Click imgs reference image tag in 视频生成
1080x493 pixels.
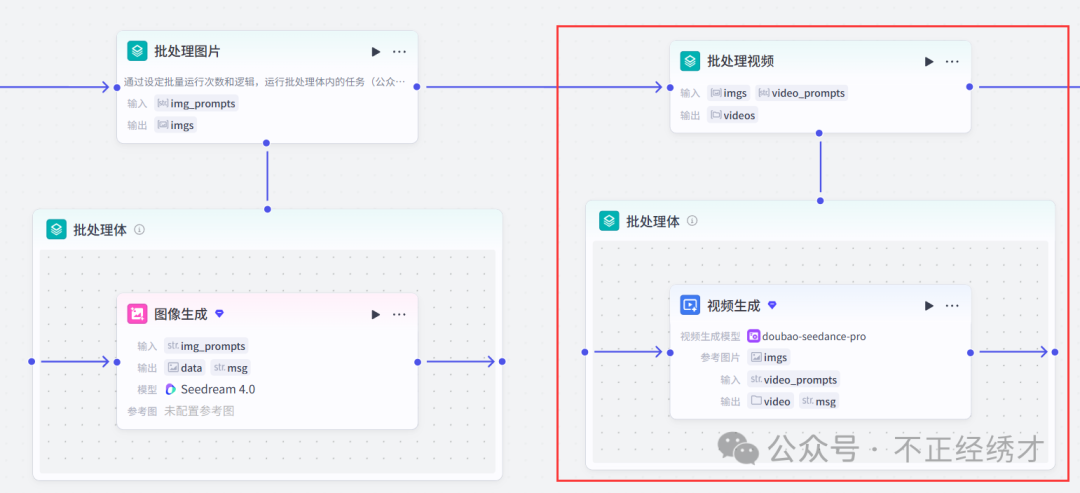(769, 357)
